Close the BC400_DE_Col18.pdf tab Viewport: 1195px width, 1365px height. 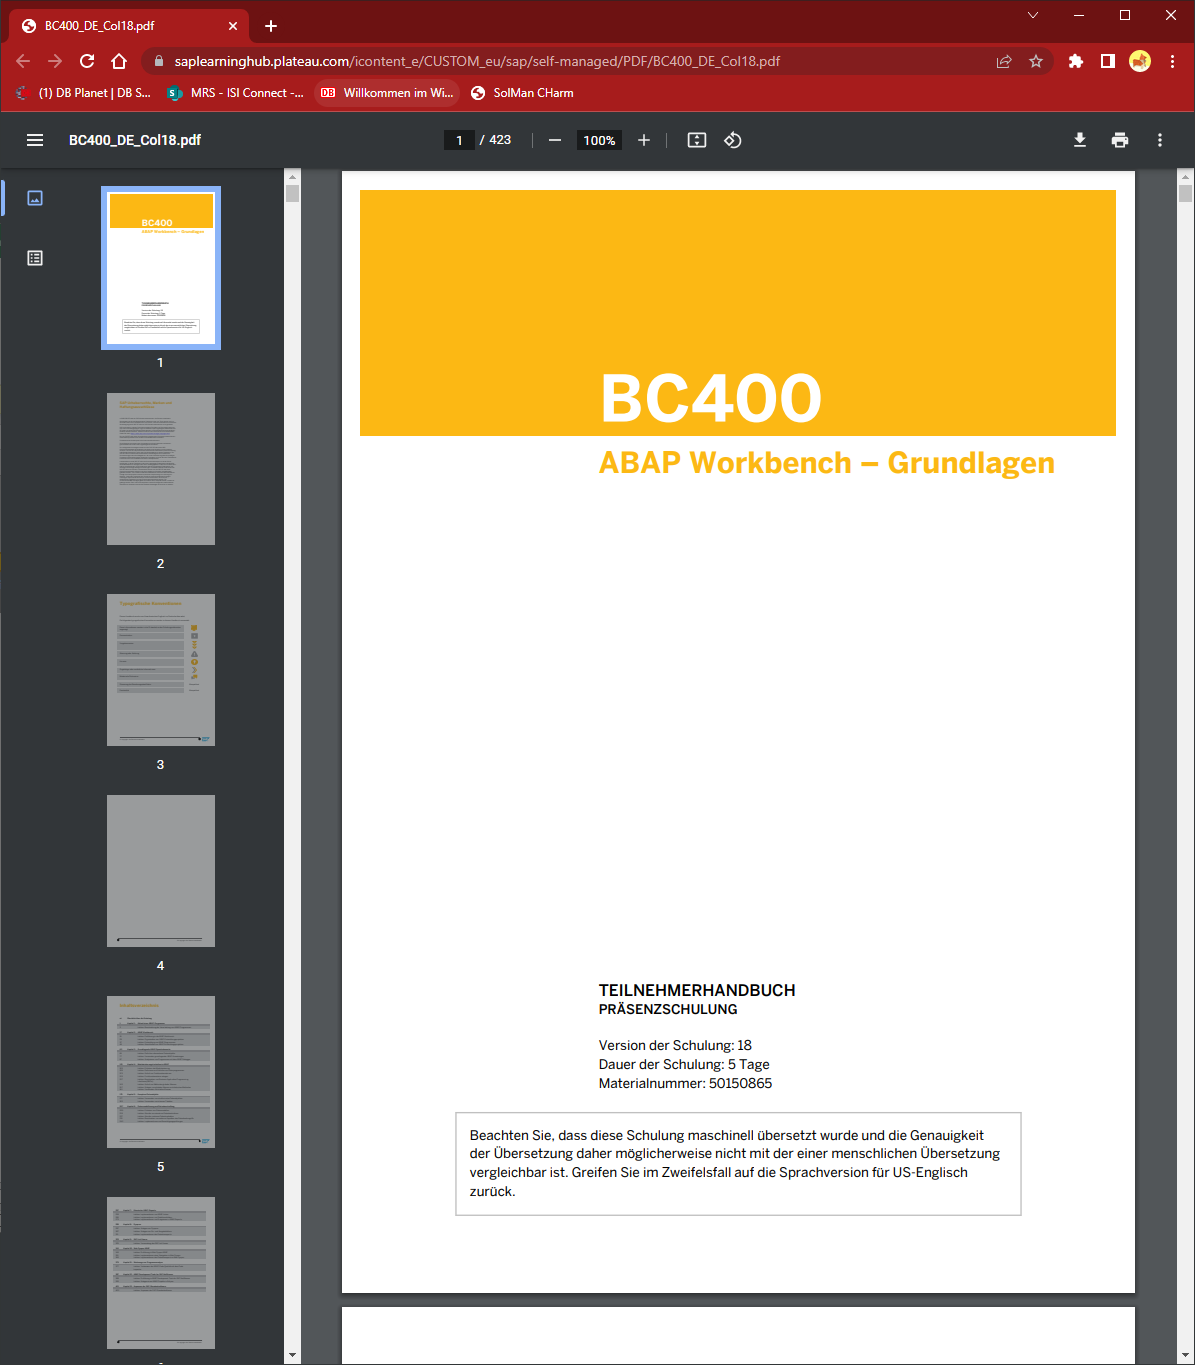[233, 26]
